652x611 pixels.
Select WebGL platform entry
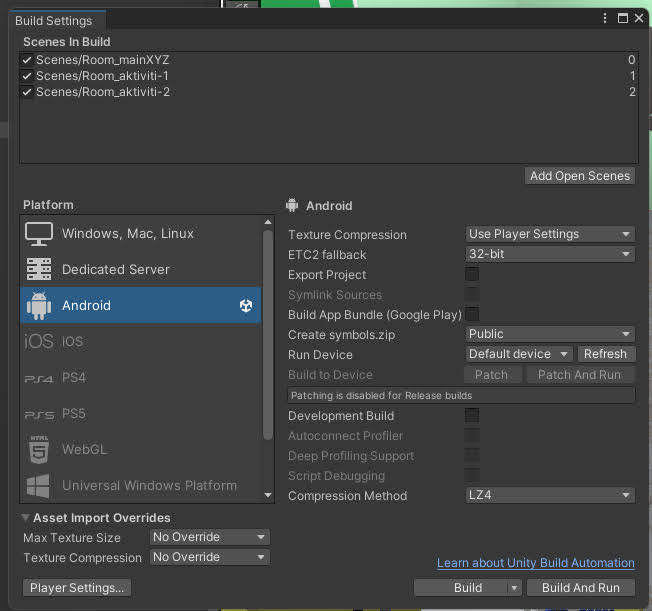click(141, 450)
